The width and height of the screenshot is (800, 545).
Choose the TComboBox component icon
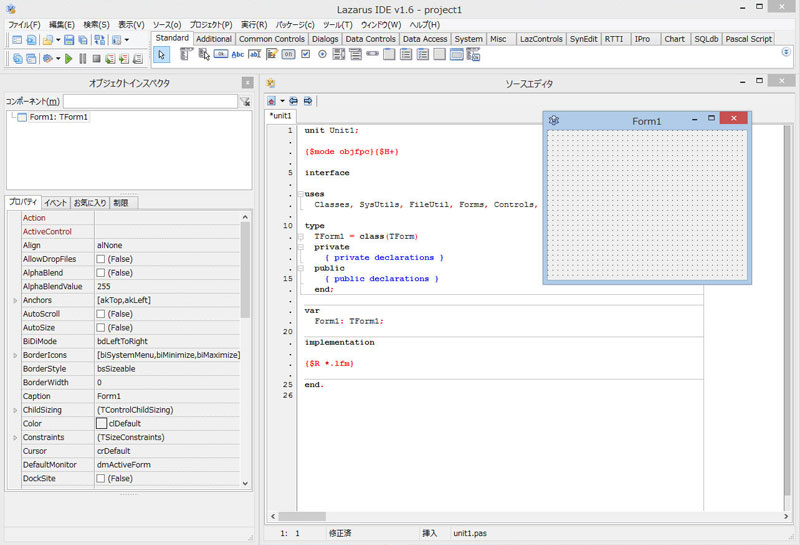point(356,54)
